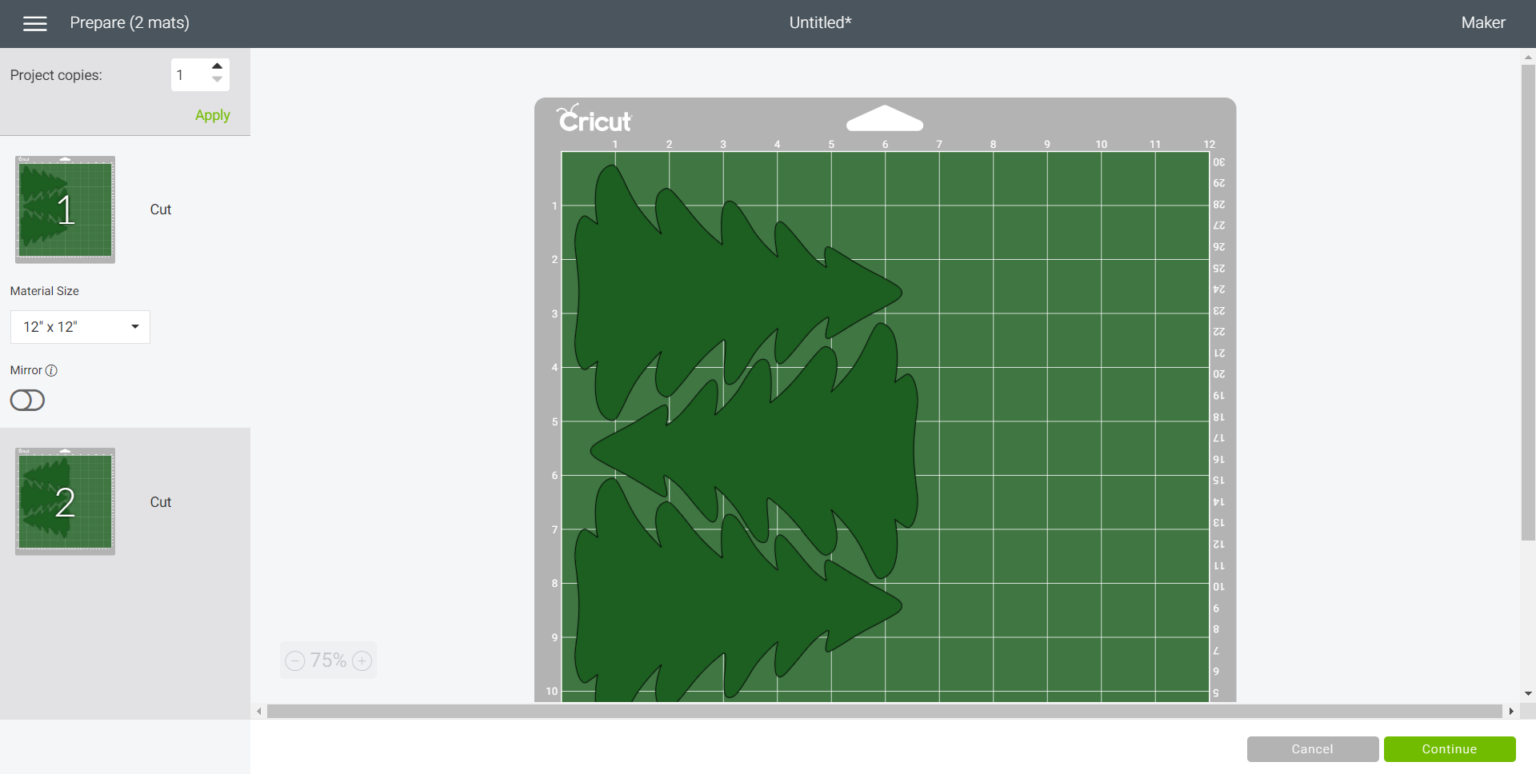1536x774 pixels.
Task: Increase project copies with up arrow
Action: (x=217, y=67)
